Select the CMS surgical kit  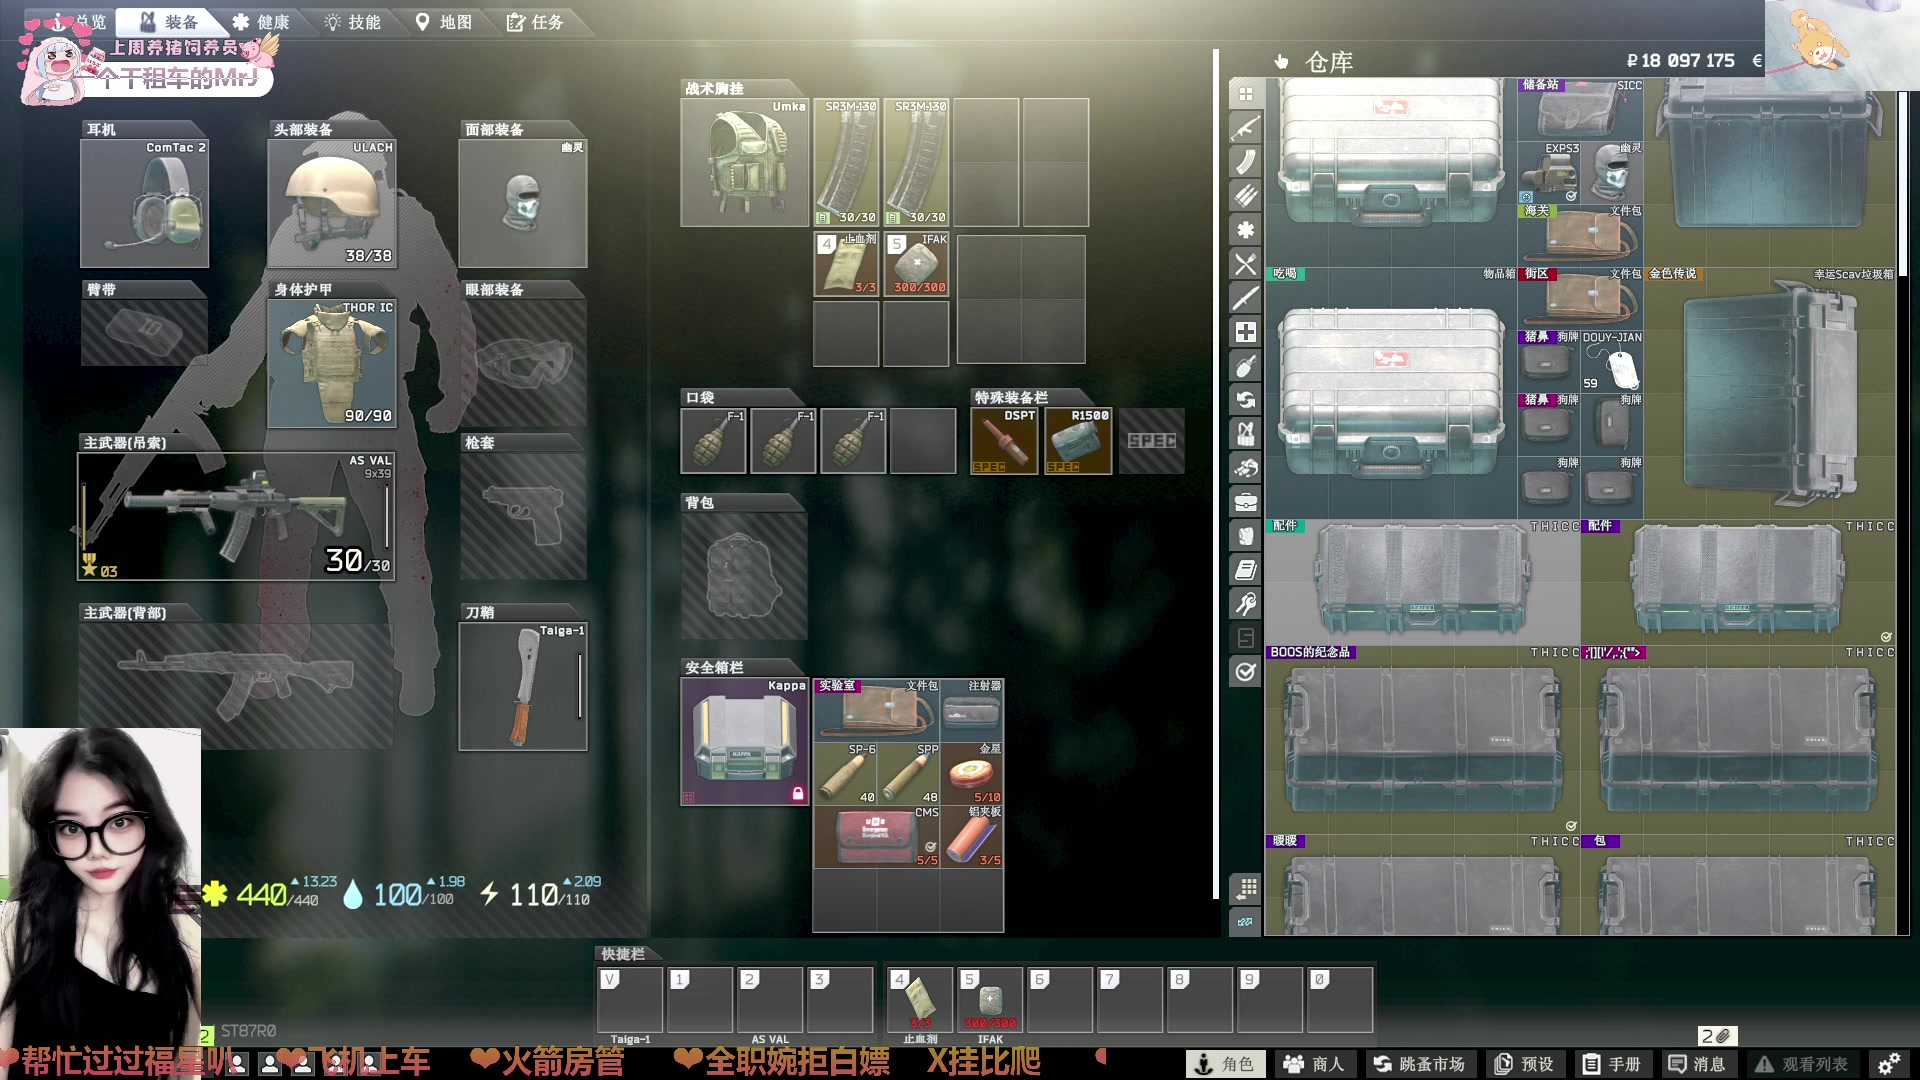coord(877,837)
